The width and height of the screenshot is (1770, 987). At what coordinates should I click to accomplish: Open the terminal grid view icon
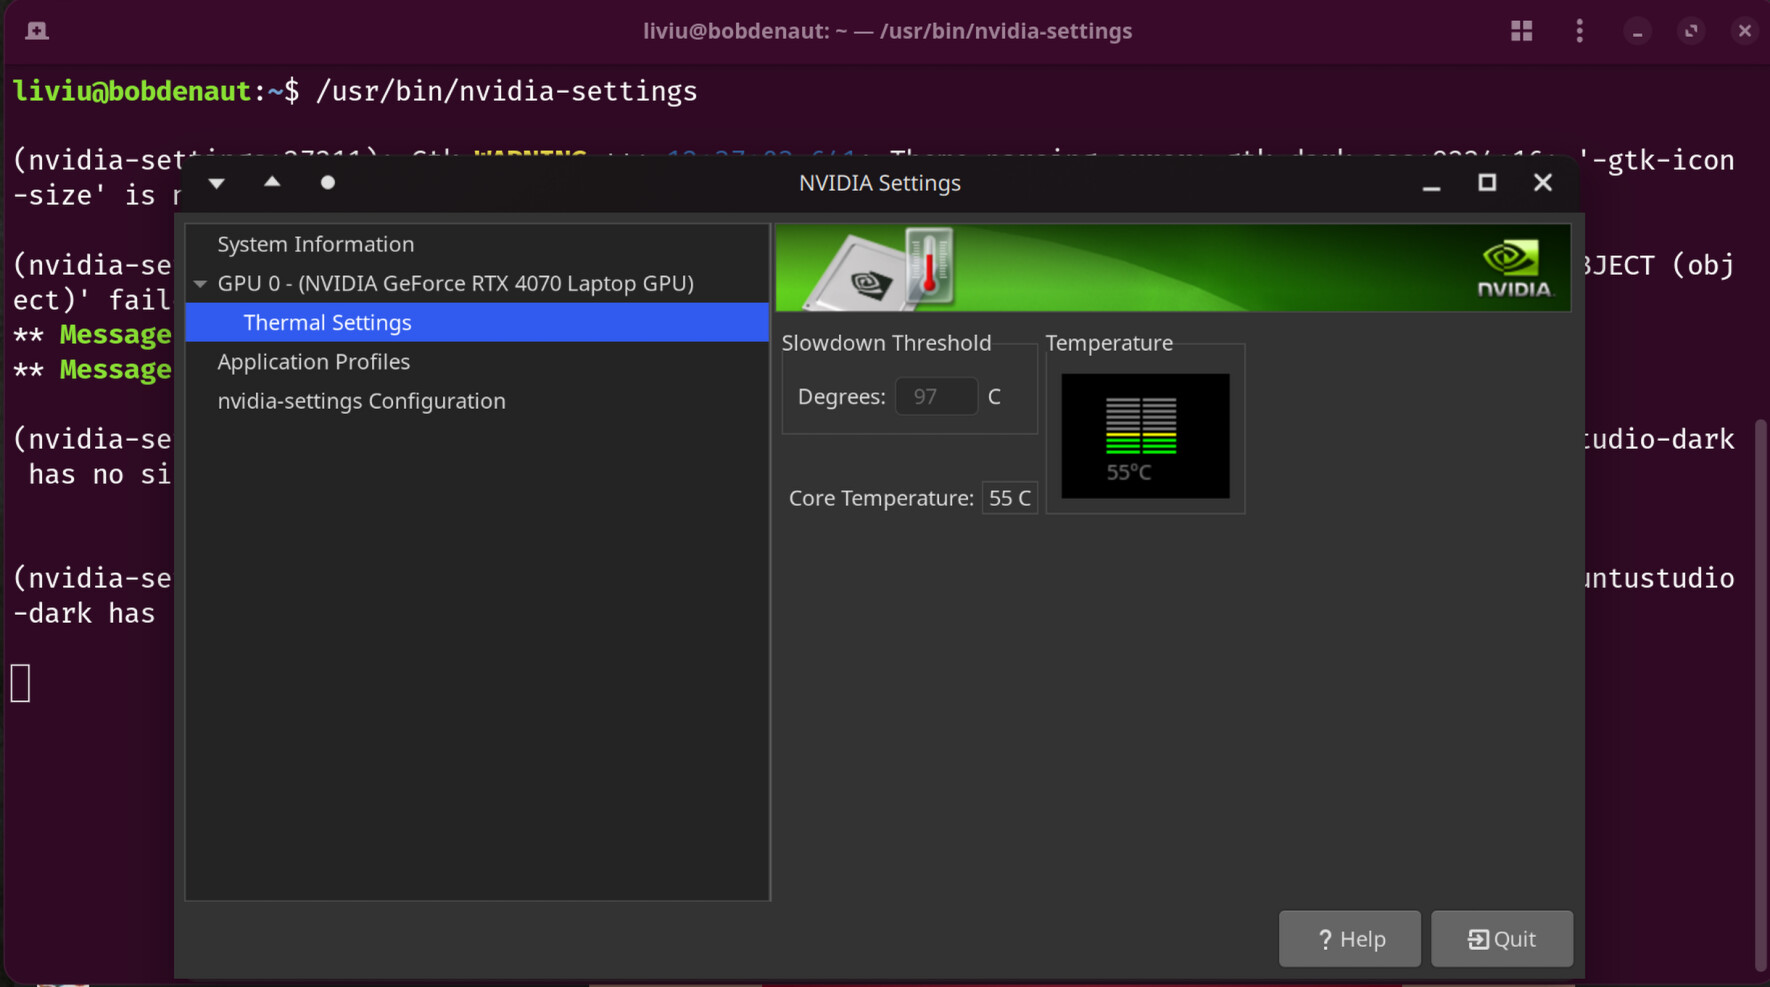(1521, 31)
